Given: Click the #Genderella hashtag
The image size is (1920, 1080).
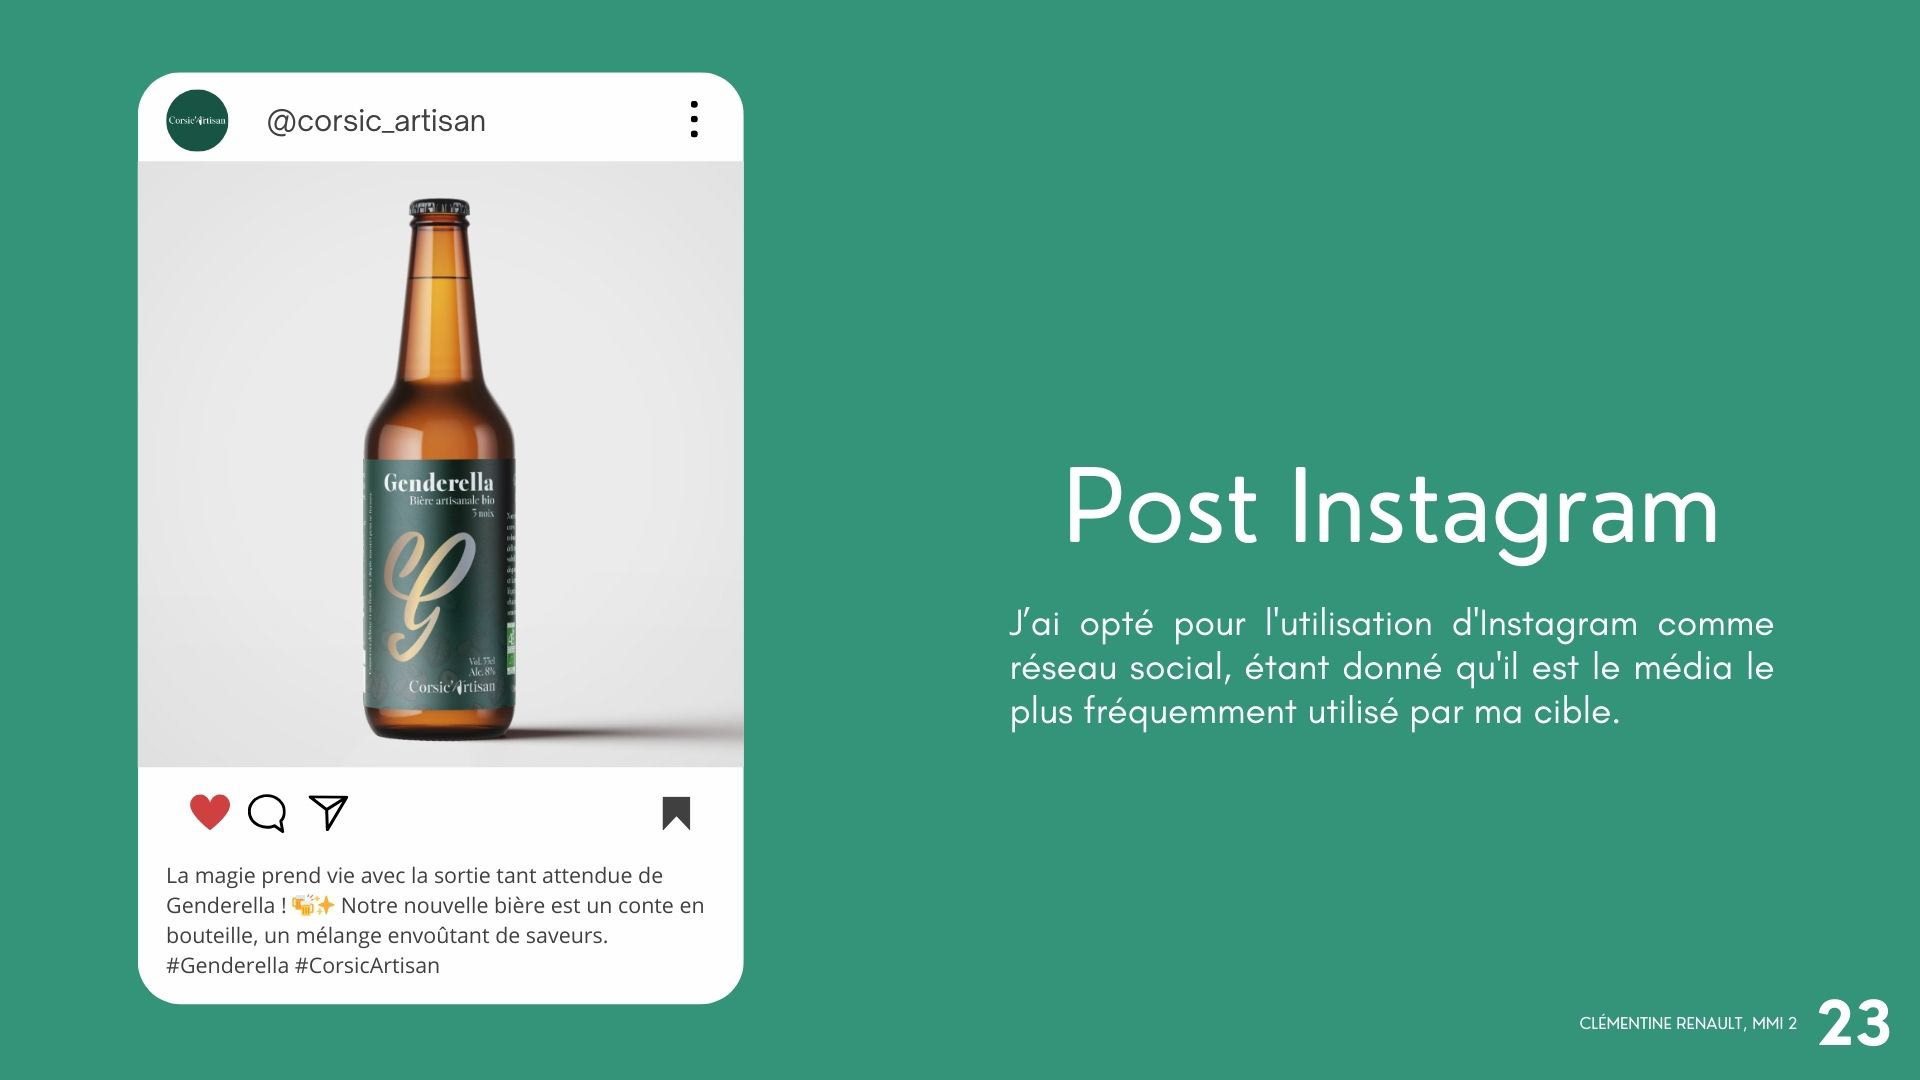Looking at the screenshot, I should point(227,966).
